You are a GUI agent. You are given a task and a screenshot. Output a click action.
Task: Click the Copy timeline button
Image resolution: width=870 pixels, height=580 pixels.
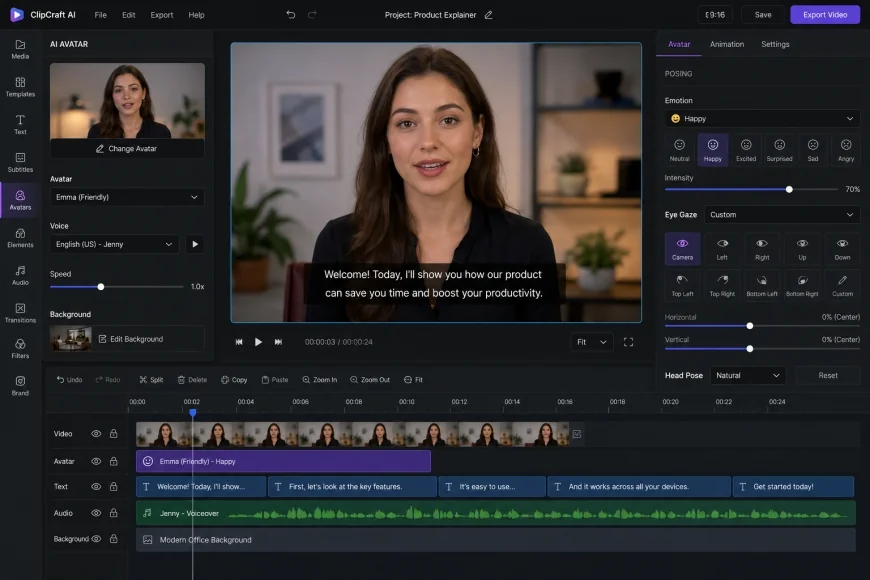click(x=234, y=380)
